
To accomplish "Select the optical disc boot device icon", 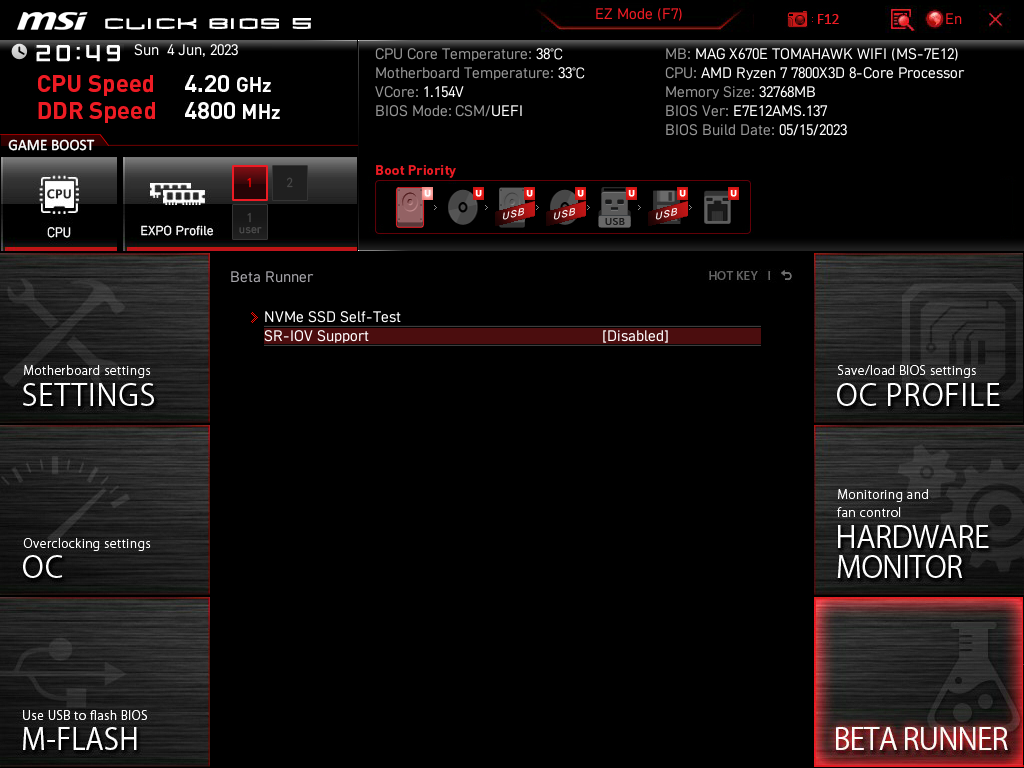I will (x=462, y=208).
